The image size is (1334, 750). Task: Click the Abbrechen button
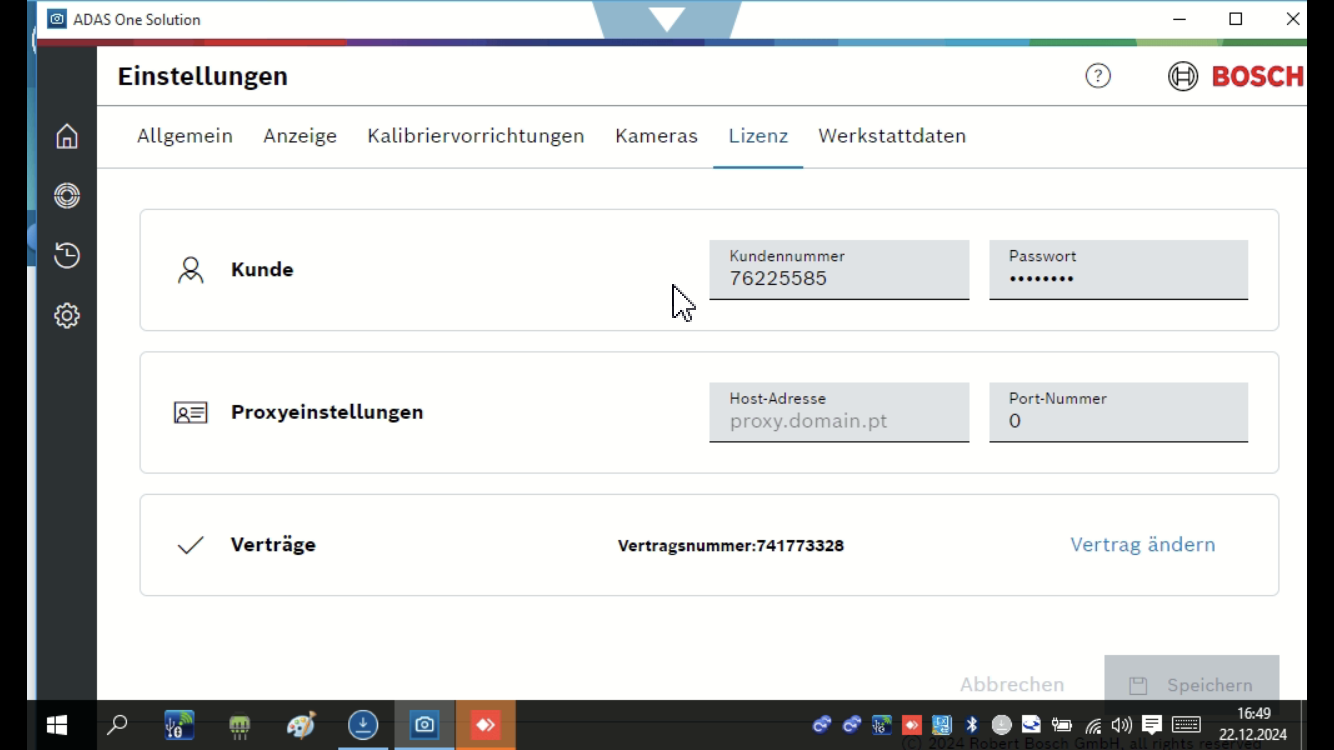tap(1012, 685)
